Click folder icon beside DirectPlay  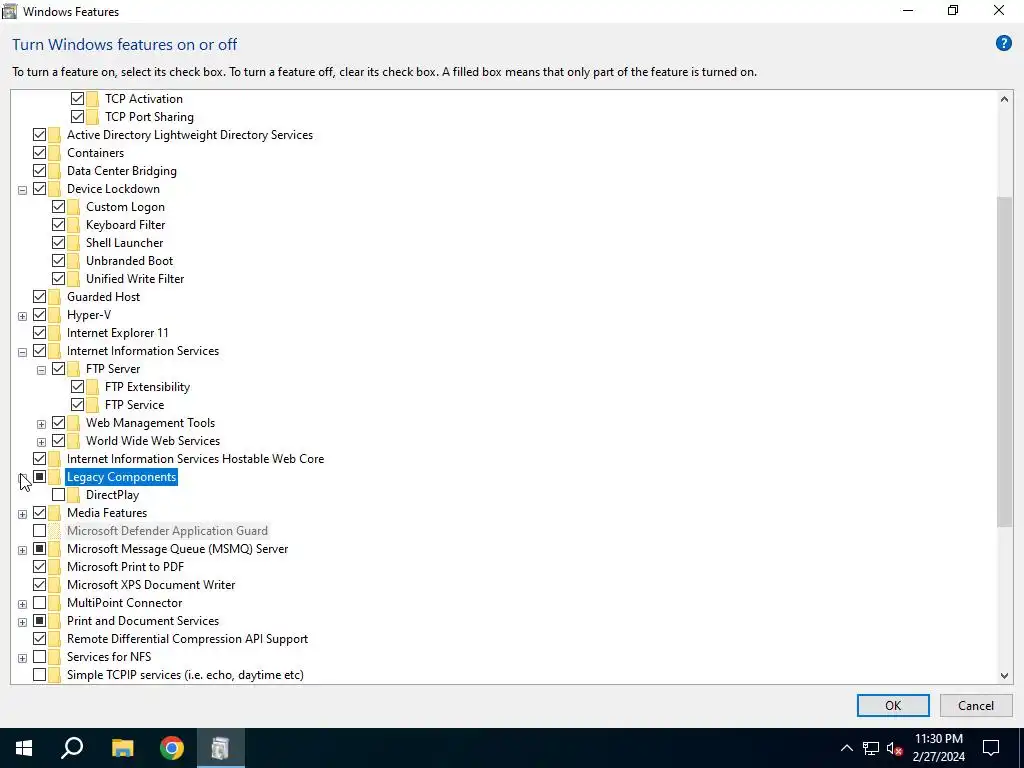click(x=74, y=495)
